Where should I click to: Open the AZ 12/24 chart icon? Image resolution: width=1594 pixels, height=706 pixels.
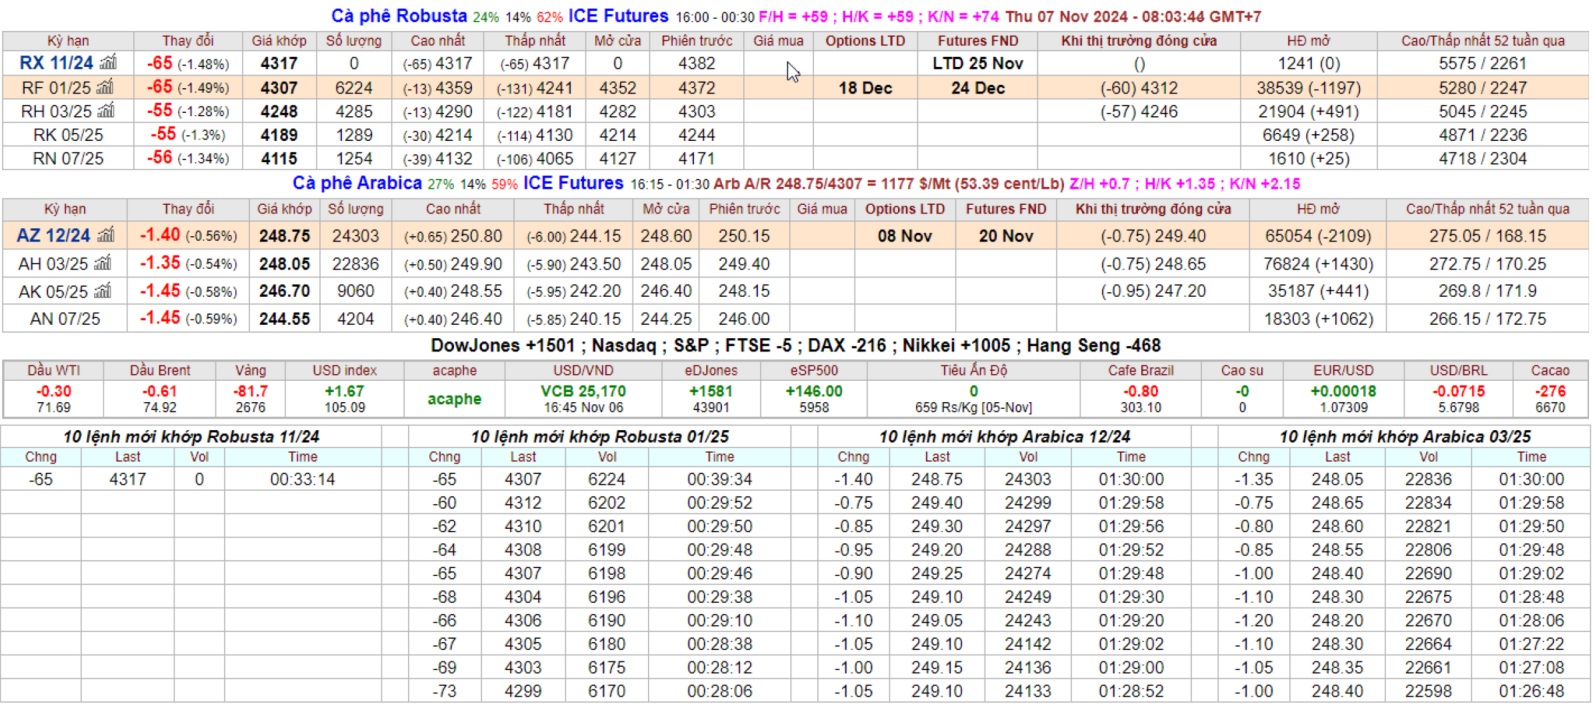(x=106, y=236)
